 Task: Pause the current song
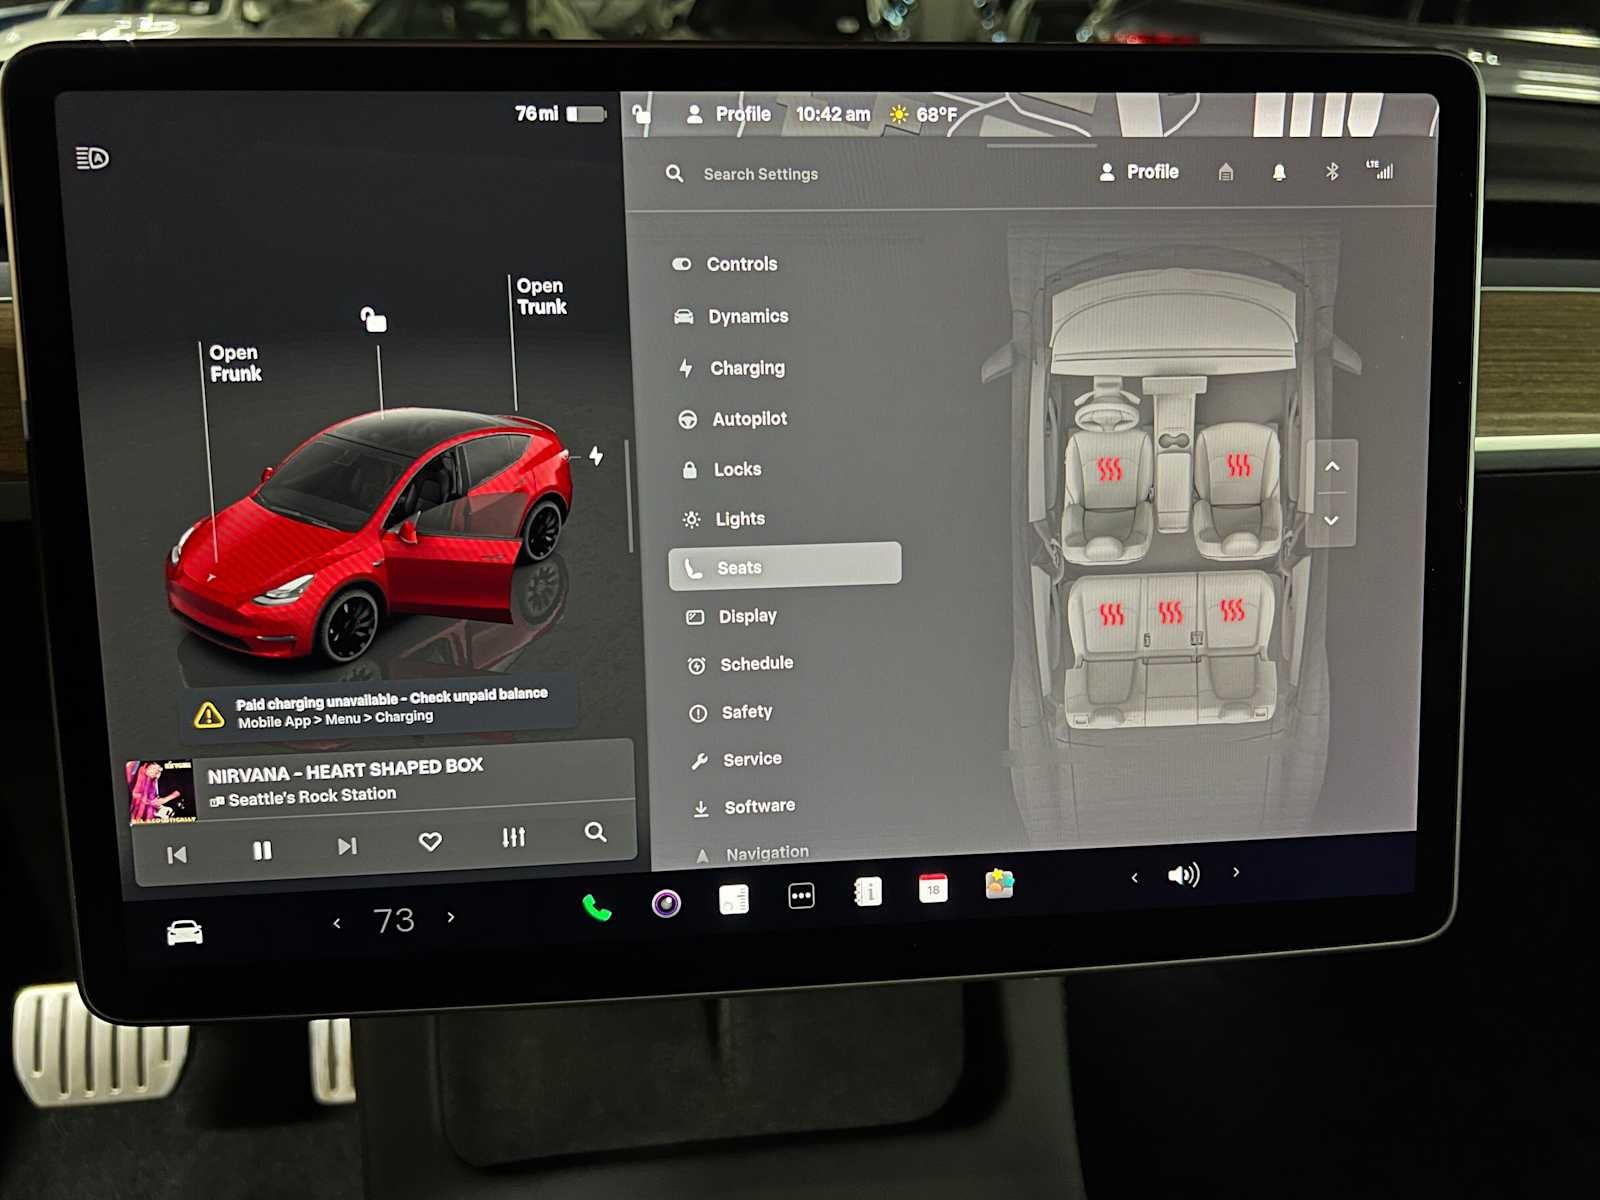[x=262, y=850]
